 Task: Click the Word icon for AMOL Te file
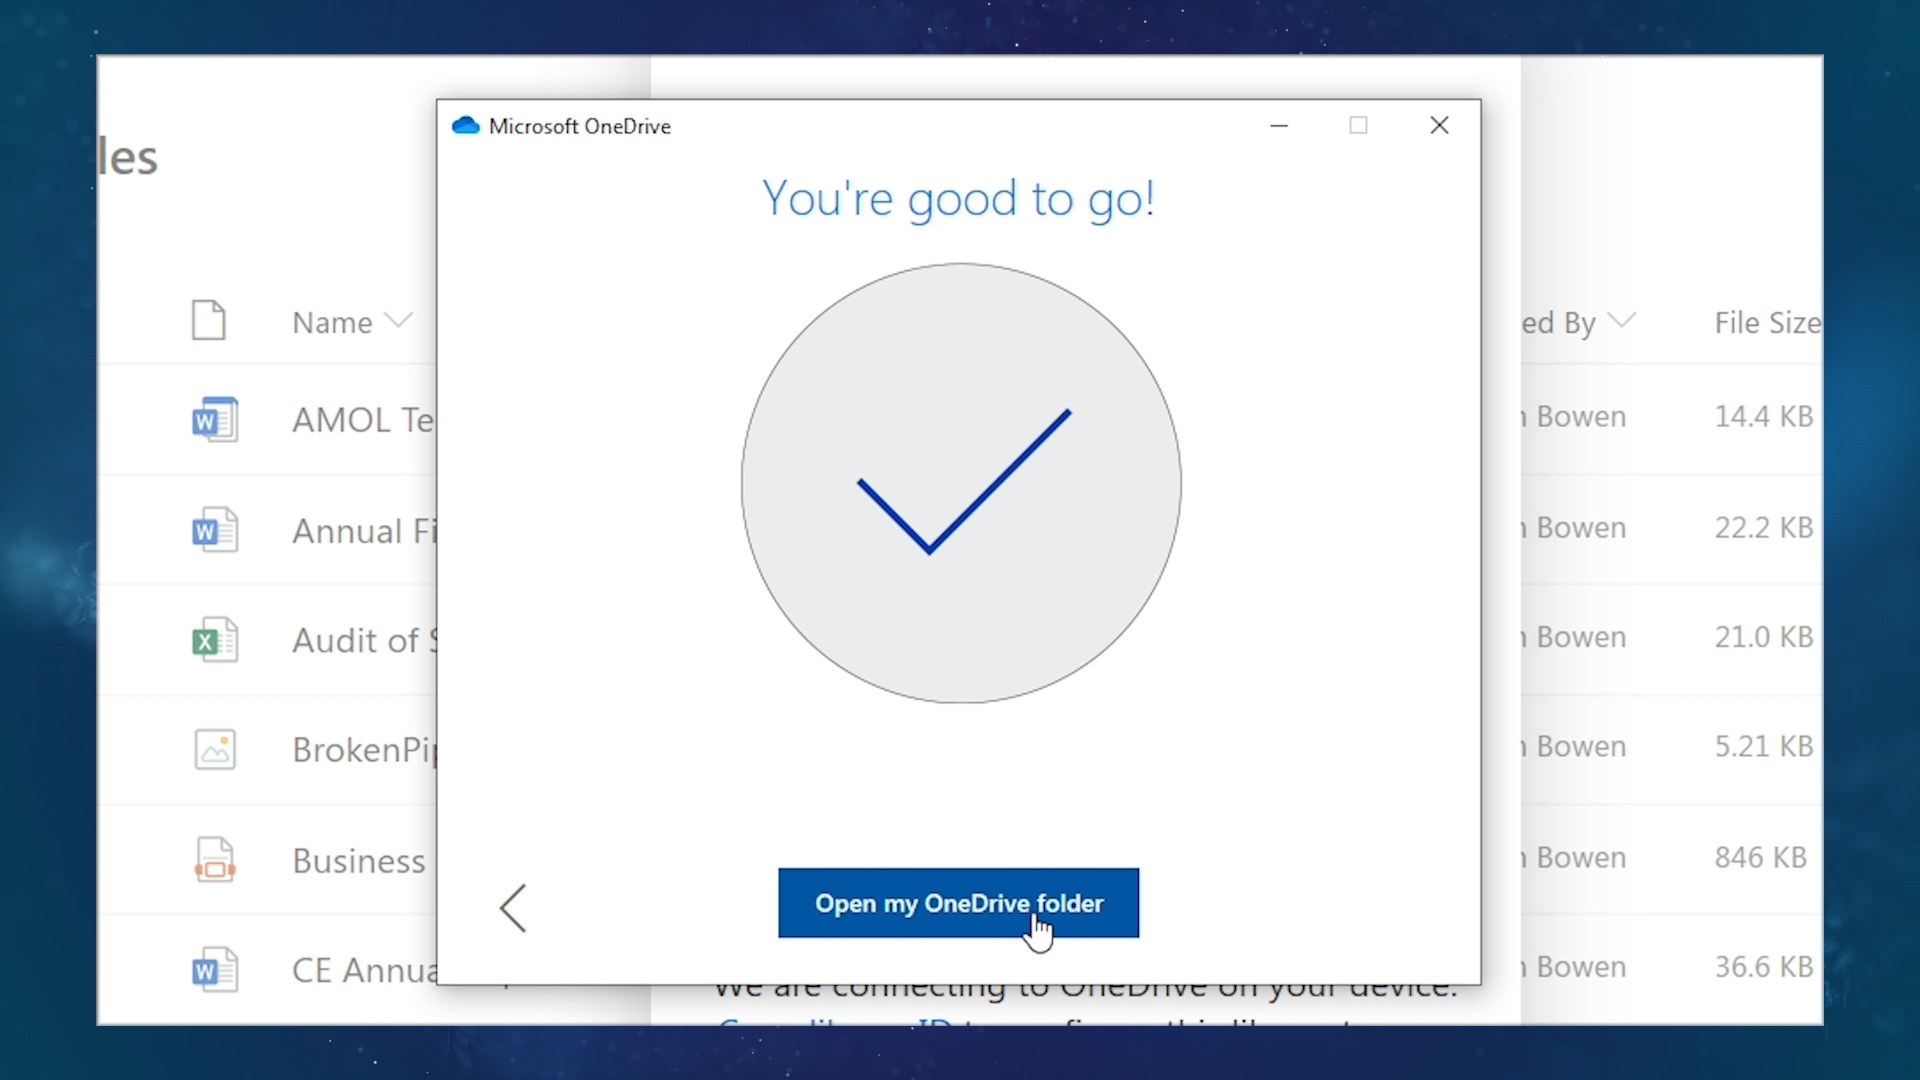215,420
